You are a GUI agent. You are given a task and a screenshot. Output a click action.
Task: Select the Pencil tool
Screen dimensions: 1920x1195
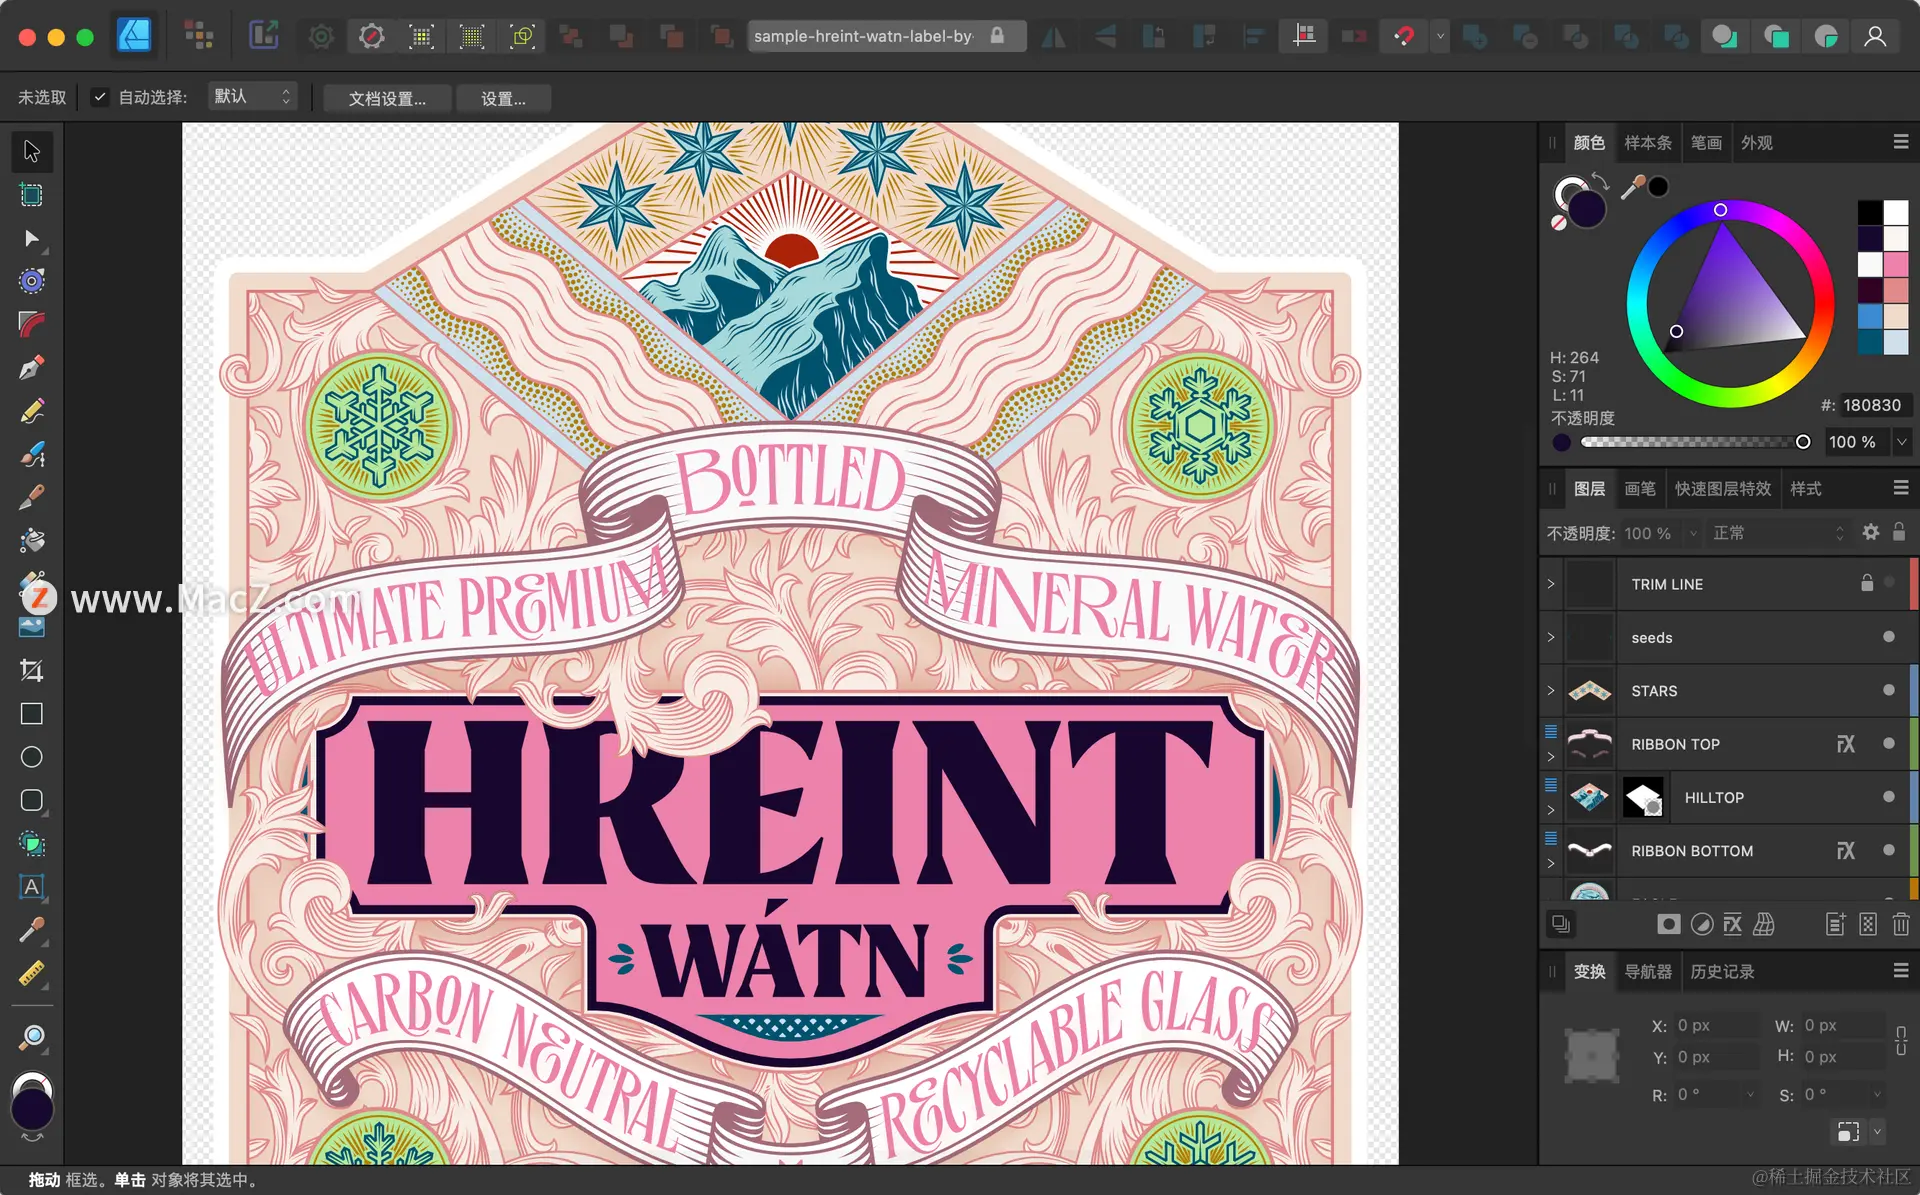pyautogui.click(x=31, y=411)
